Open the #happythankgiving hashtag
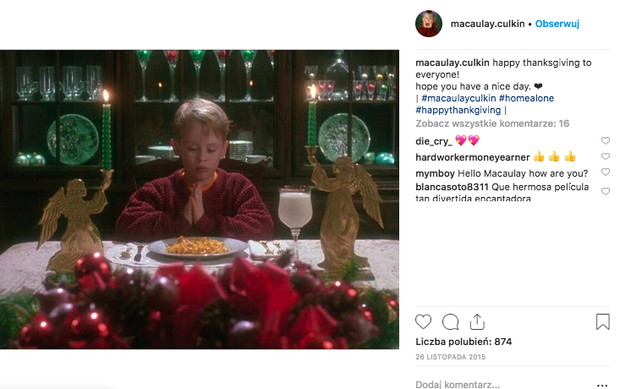 [458, 110]
